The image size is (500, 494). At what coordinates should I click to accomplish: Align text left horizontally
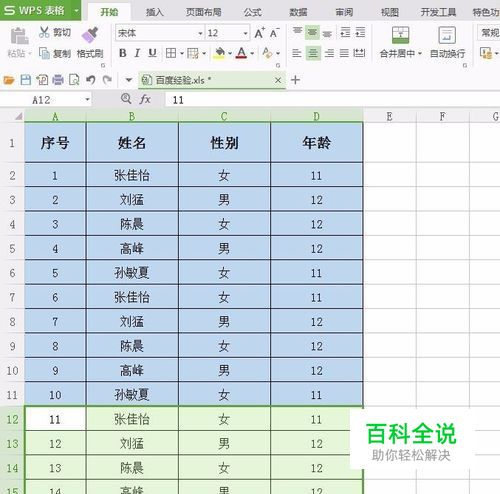(x=297, y=53)
